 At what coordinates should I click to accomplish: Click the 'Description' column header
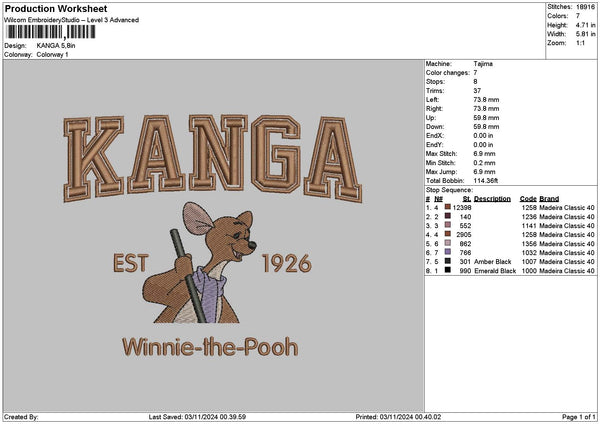[492, 199]
